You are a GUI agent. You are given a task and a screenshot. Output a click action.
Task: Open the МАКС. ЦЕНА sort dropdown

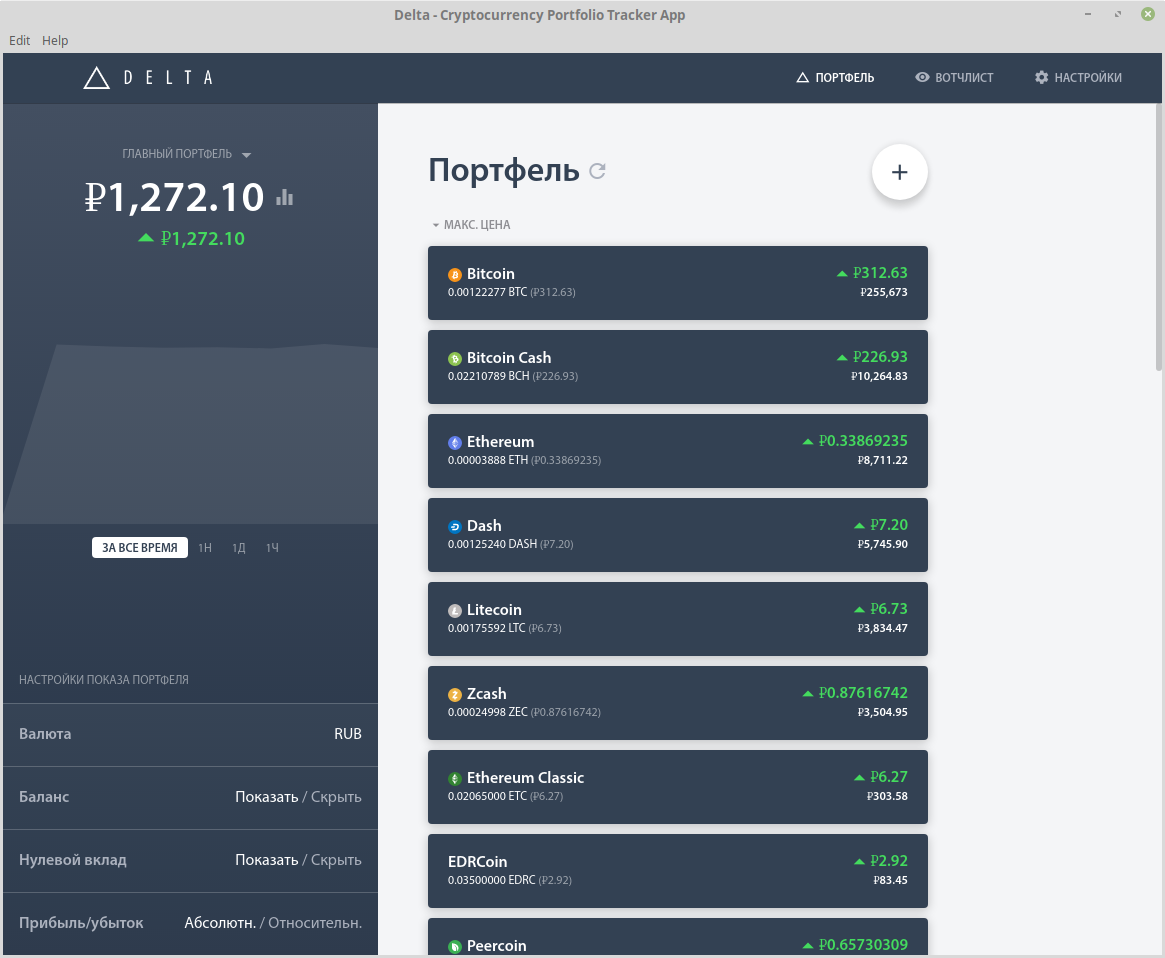(x=471, y=224)
